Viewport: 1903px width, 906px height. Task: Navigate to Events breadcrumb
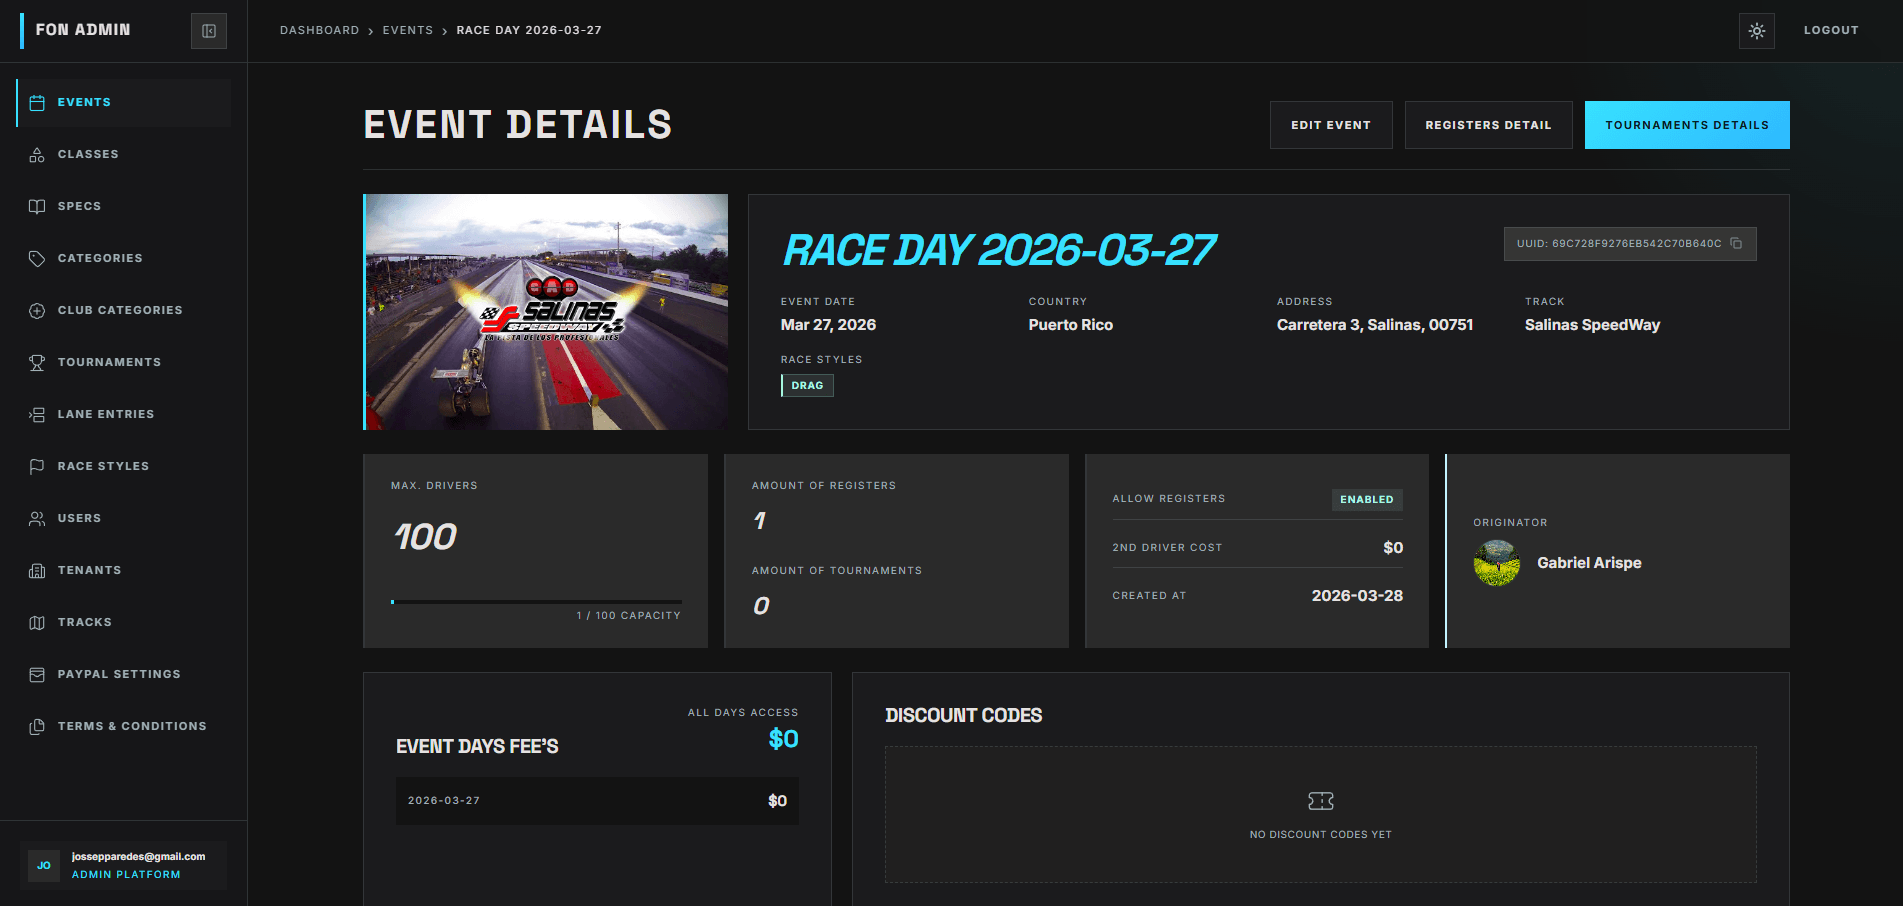[408, 31]
